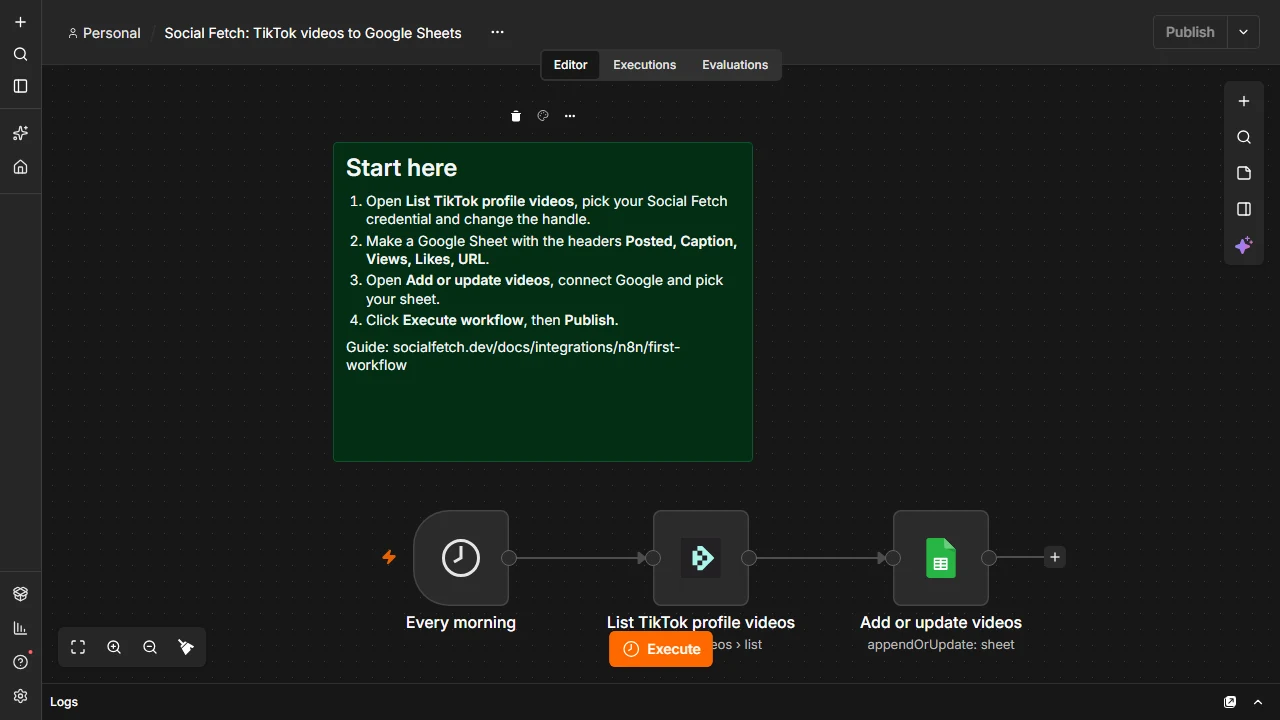1280x720 pixels.
Task: Click the plus icon in left sidebar
Action: pyautogui.click(x=20, y=22)
